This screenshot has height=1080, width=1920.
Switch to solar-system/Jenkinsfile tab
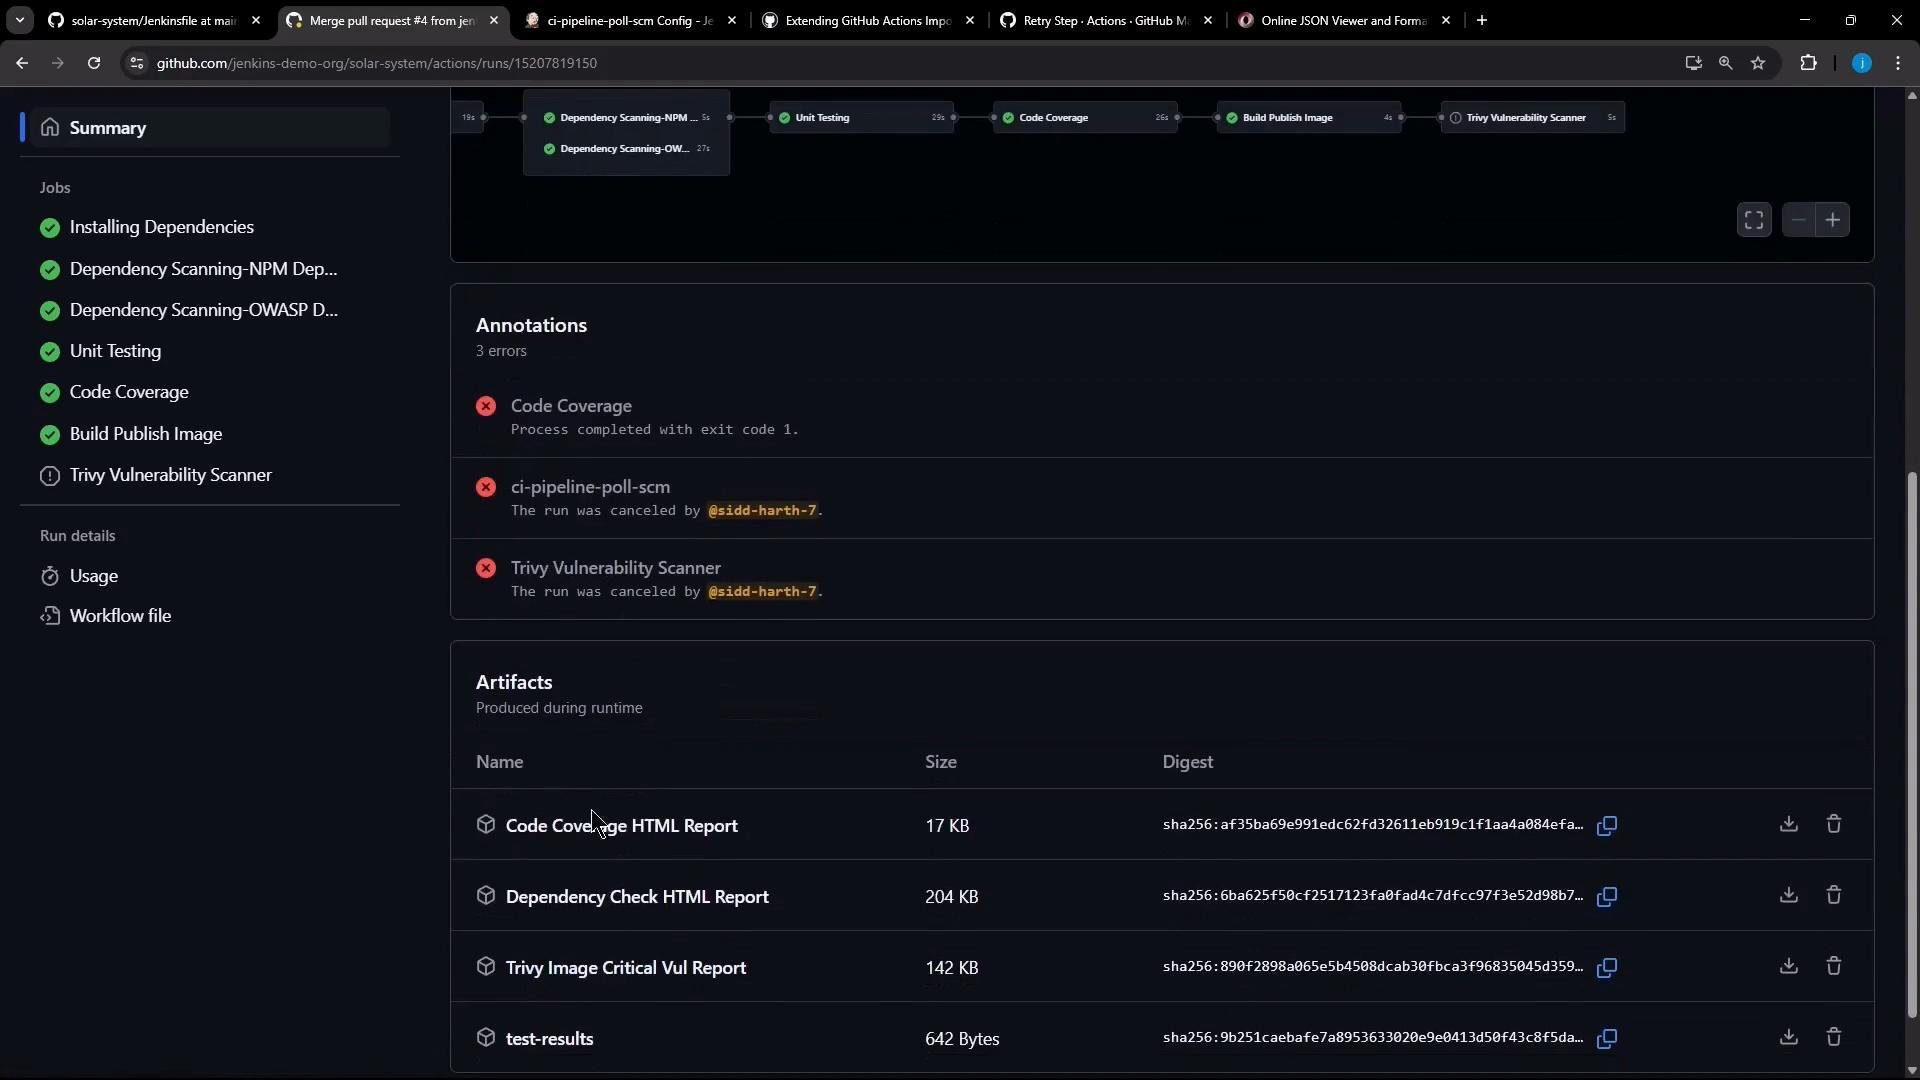click(x=152, y=20)
